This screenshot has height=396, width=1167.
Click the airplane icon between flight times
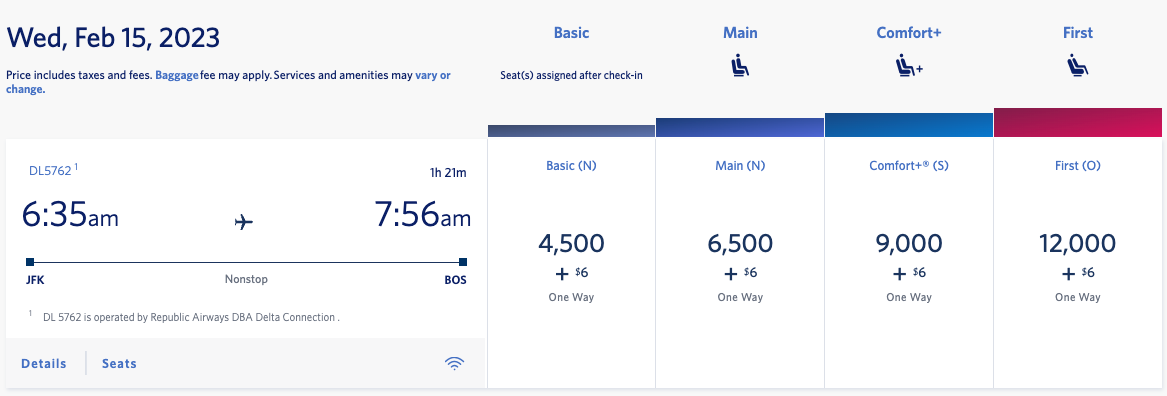click(x=243, y=222)
